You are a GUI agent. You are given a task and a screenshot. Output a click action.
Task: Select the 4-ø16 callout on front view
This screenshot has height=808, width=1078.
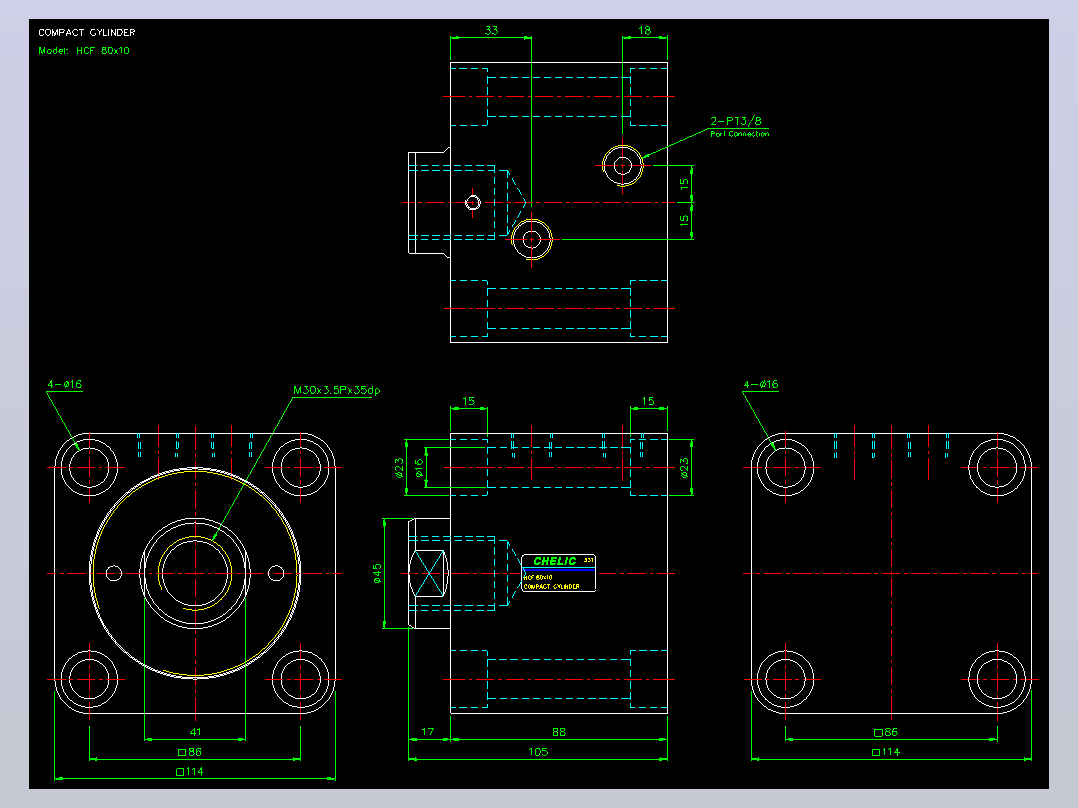[x=65, y=384]
